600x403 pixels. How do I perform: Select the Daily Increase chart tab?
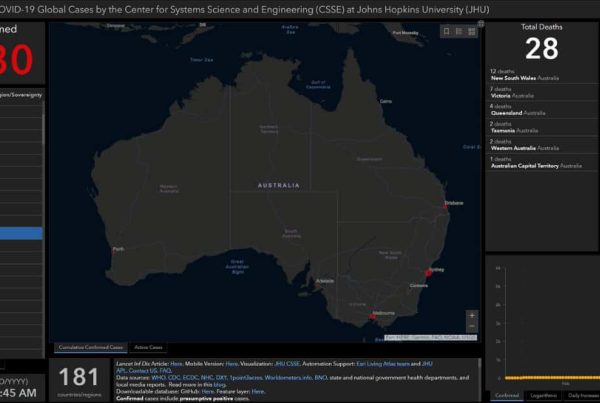[x=583, y=395]
